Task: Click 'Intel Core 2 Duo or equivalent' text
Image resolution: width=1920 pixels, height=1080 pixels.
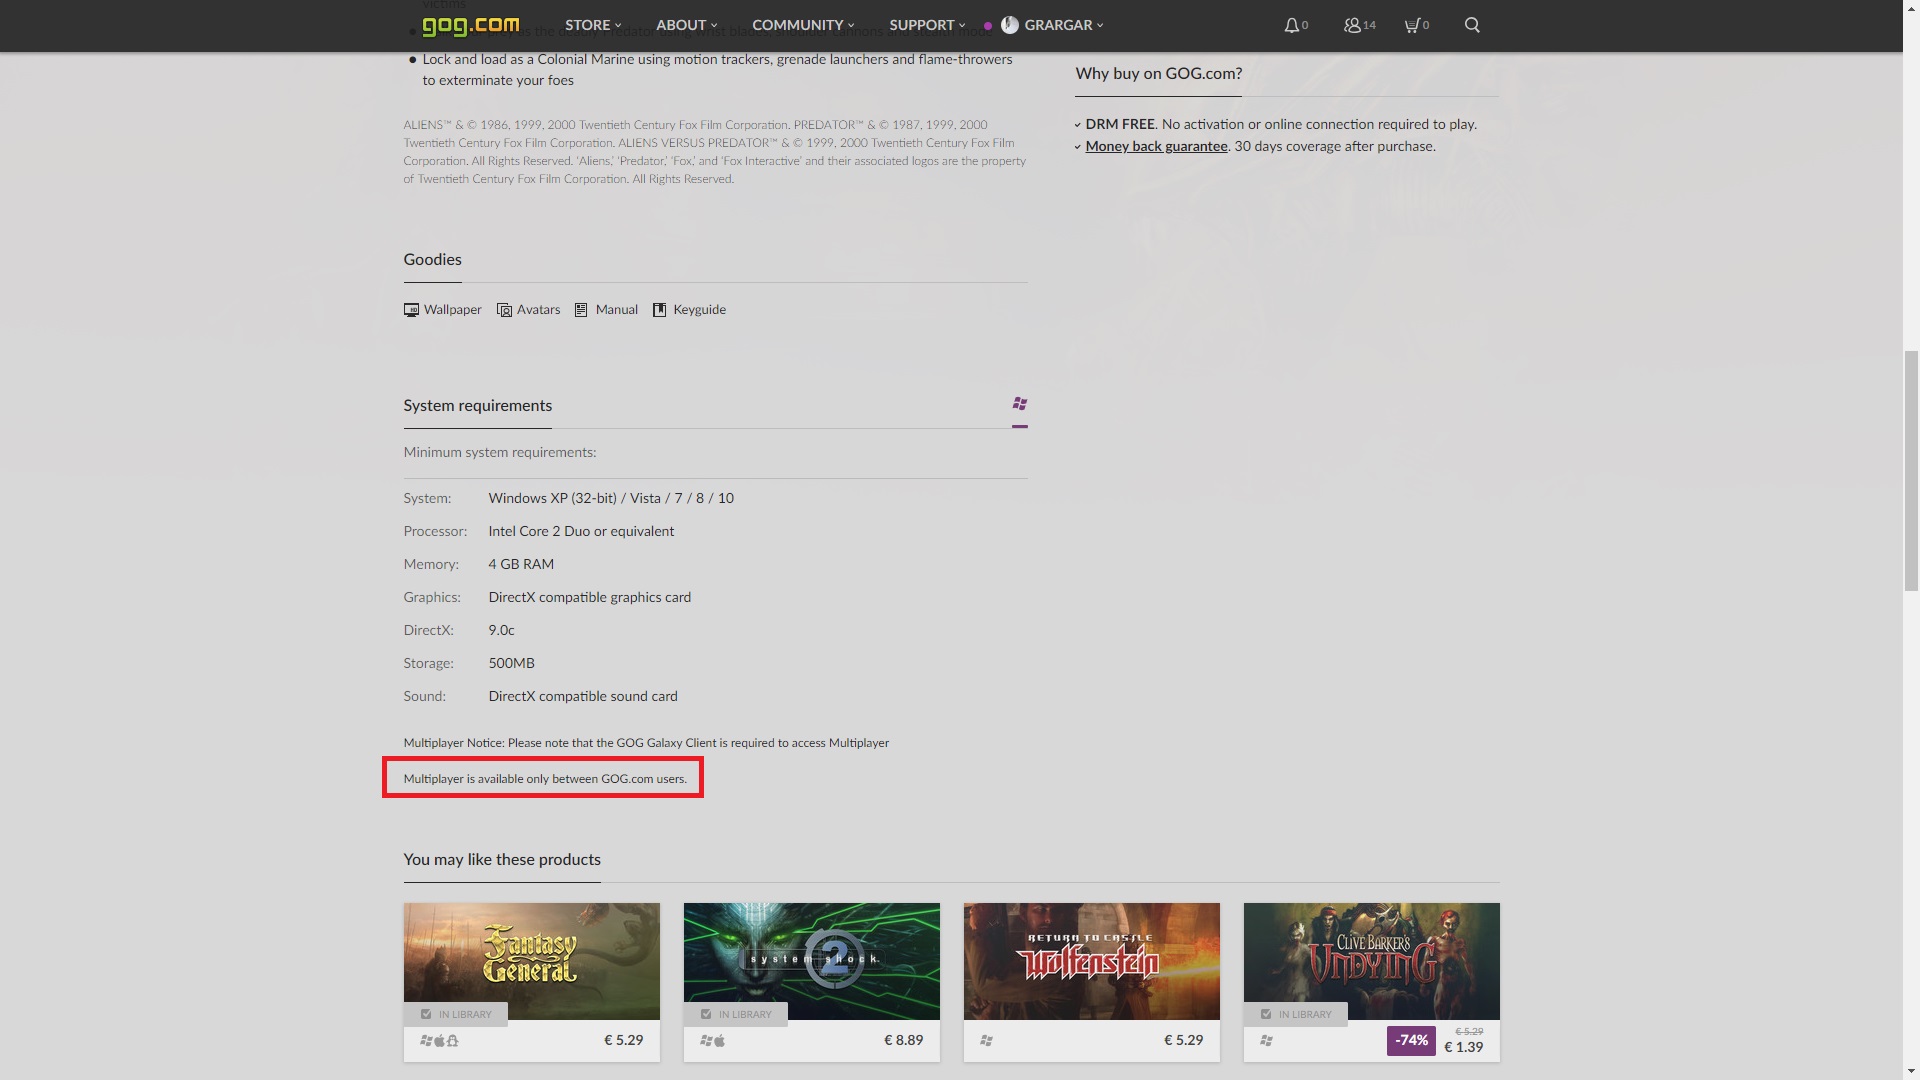Action: [x=581, y=531]
